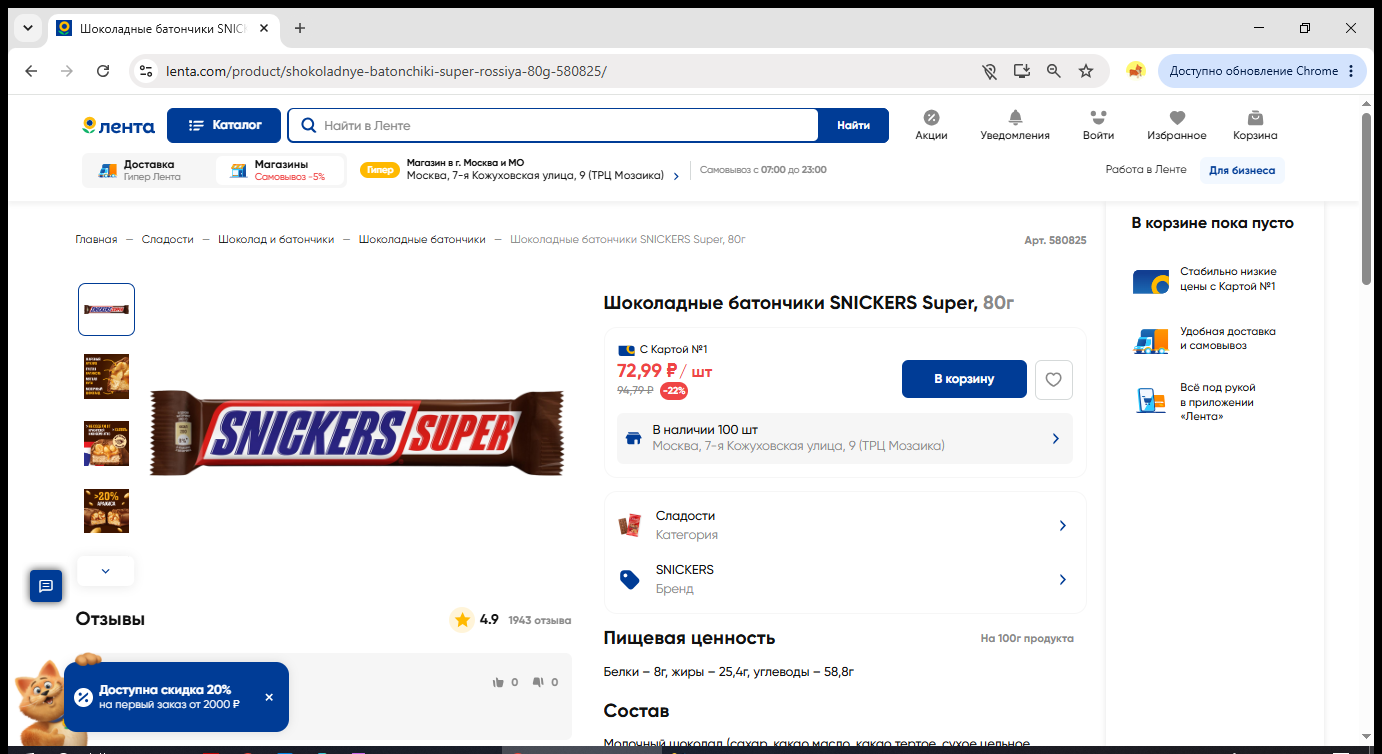Click the 72,99 ₽ price
Screen dimensions: 1382x754
click(x=647, y=371)
